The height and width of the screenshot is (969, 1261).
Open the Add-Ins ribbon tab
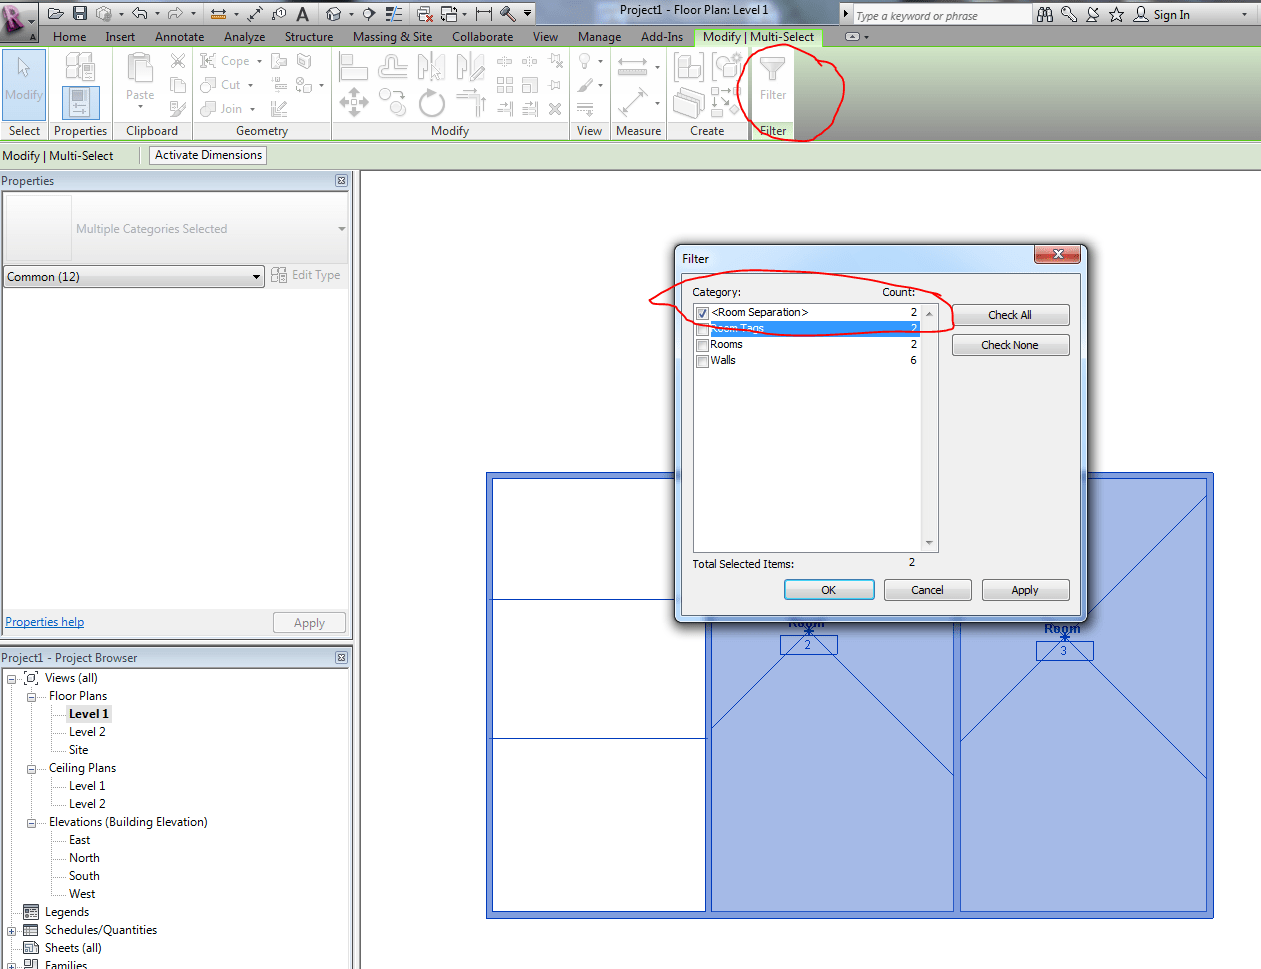[662, 37]
